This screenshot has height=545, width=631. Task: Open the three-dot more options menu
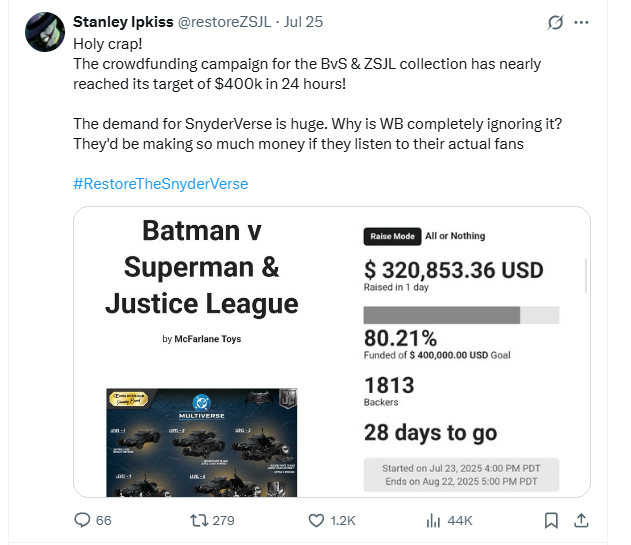coord(584,22)
